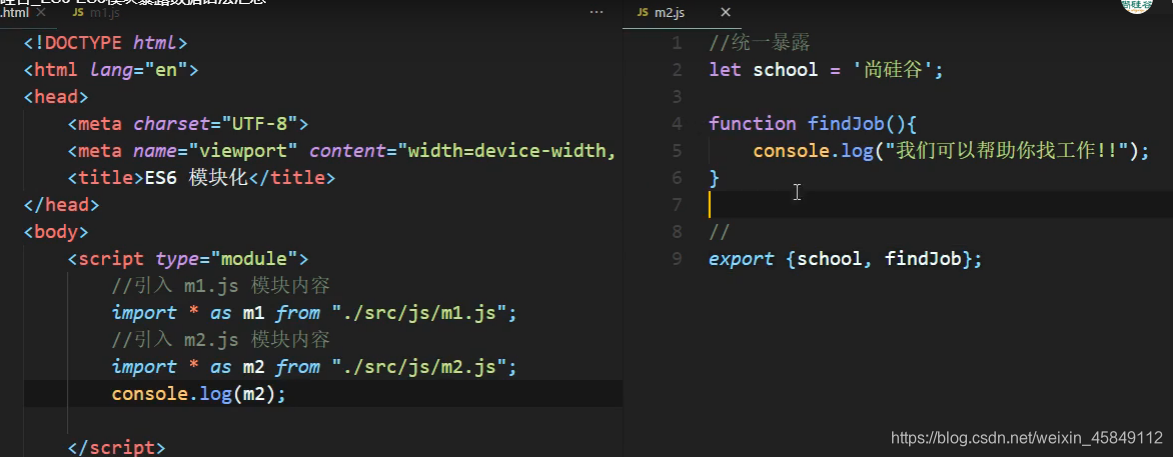
Task: Click the closing </script> tag
Action: coord(116,447)
